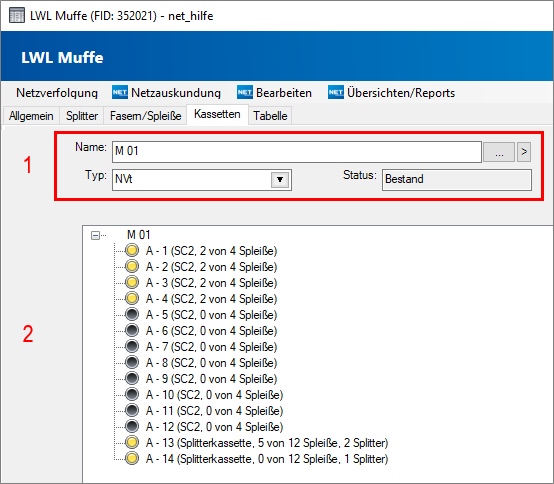The width and height of the screenshot is (554, 484).
Task: Click the yellow icon of Splitterkassette A - 14
Action: (132, 459)
